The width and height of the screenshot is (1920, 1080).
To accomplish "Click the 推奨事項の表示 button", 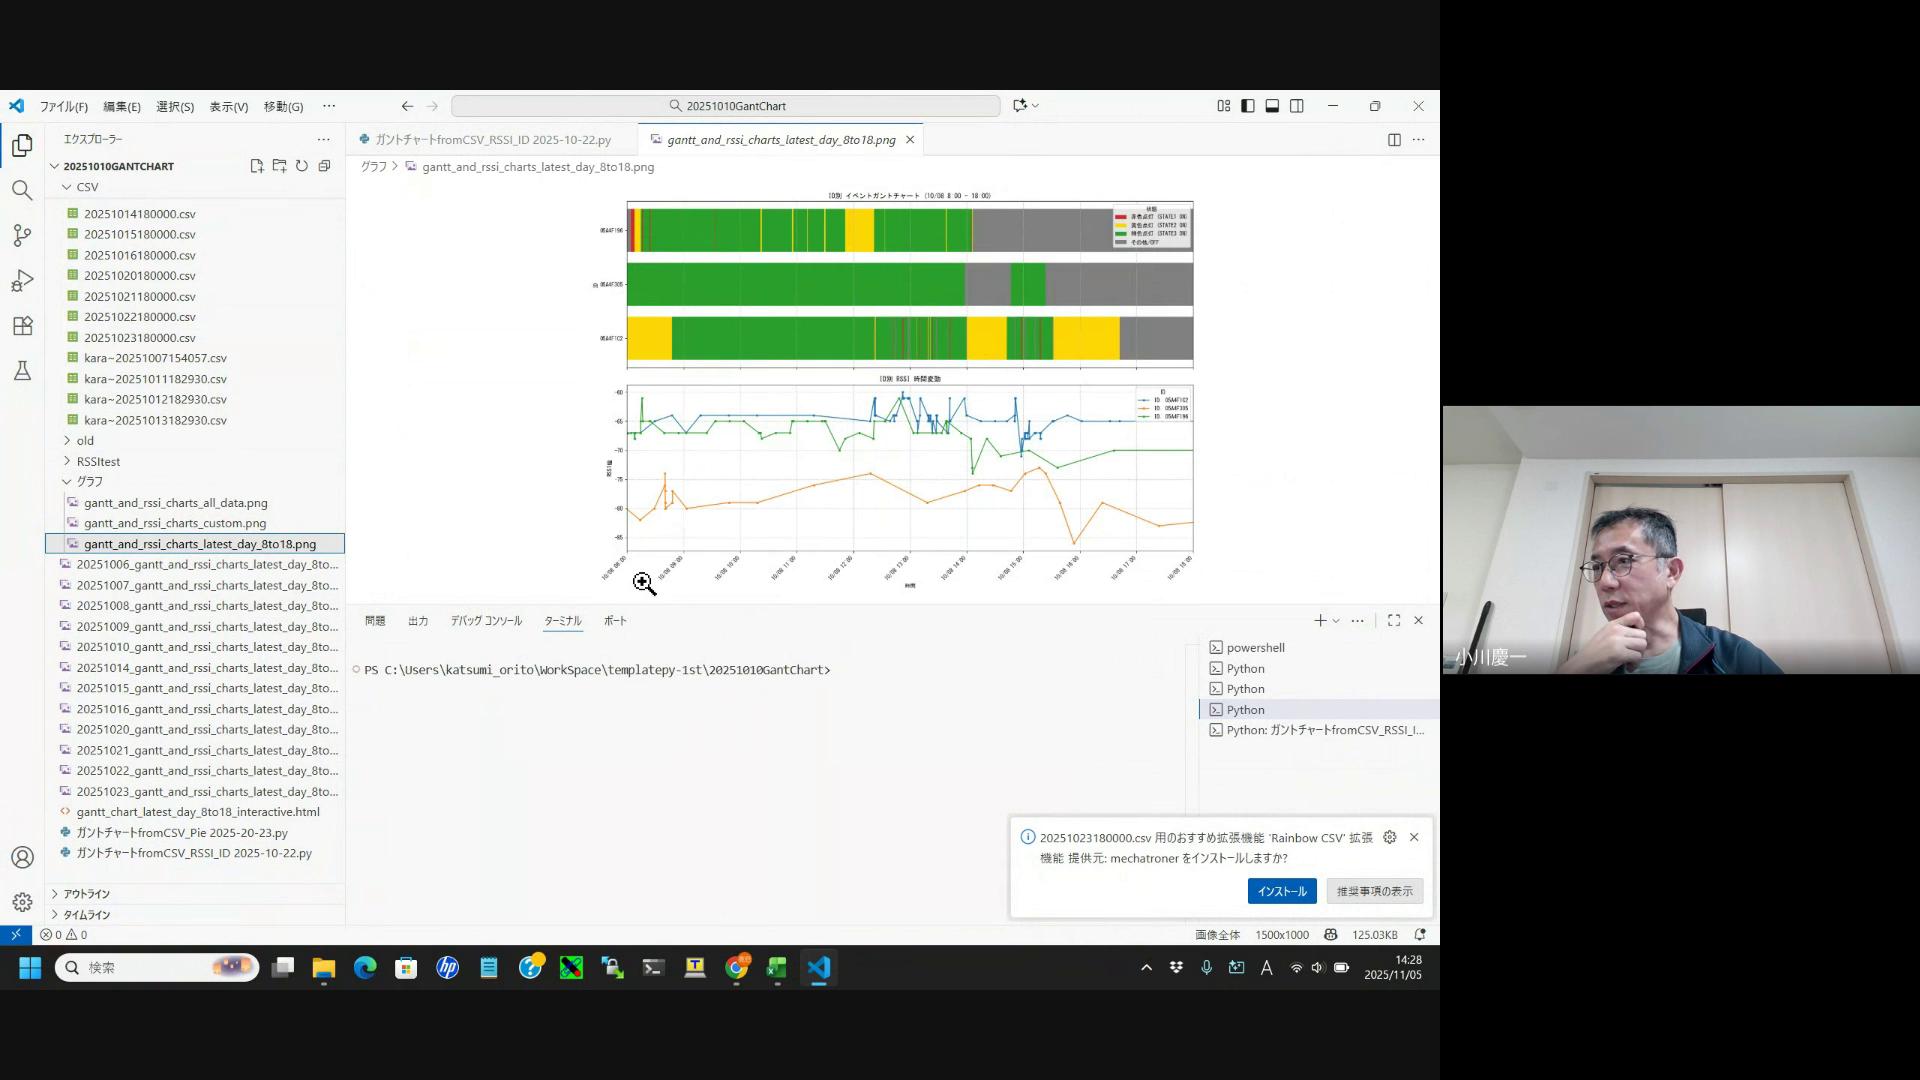I will (x=1374, y=891).
